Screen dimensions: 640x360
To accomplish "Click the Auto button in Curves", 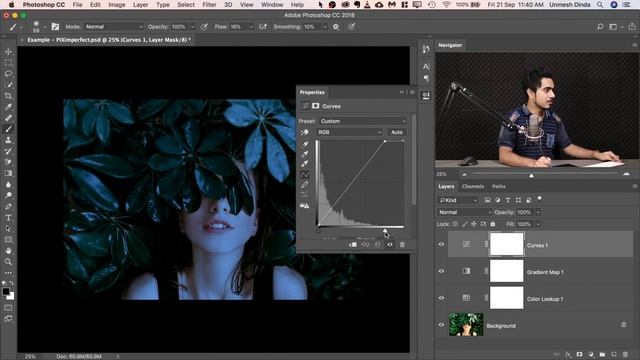I will (397, 132).
